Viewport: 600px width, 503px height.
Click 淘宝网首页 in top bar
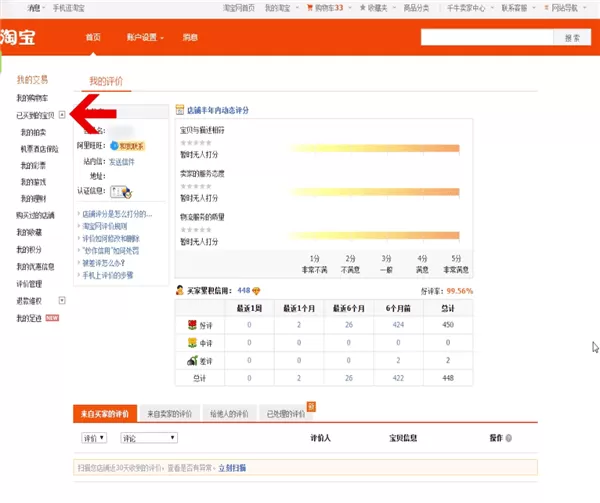239,8
